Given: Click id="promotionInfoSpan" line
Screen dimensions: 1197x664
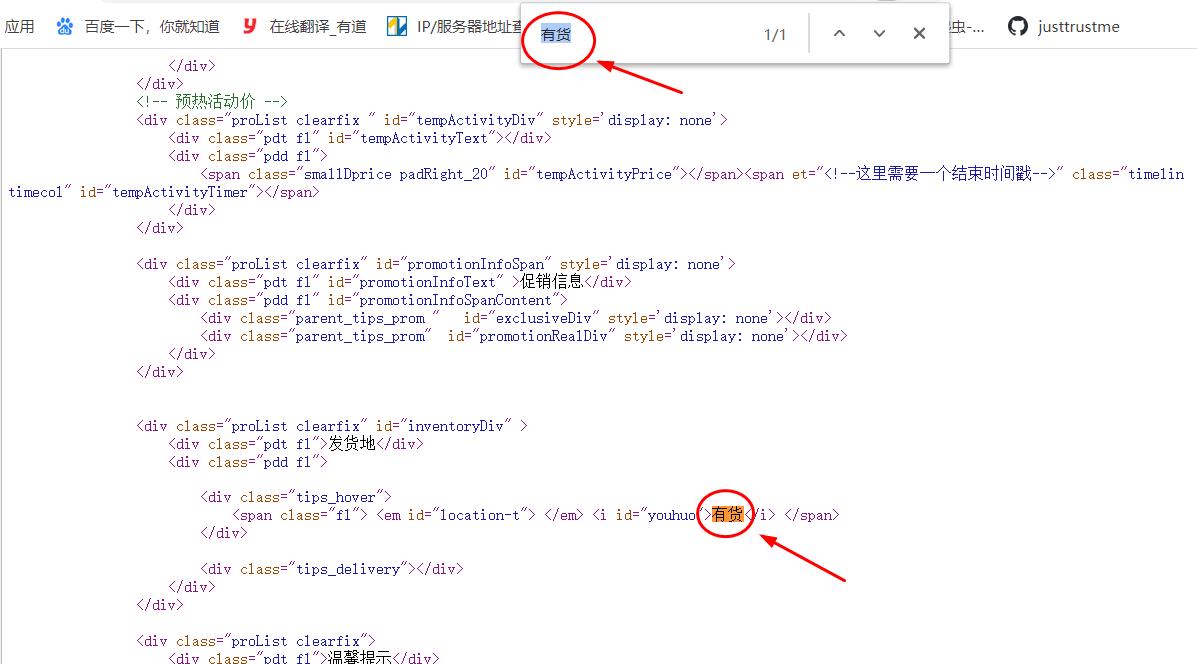Looking at the screenshot, I should [436, 264].
